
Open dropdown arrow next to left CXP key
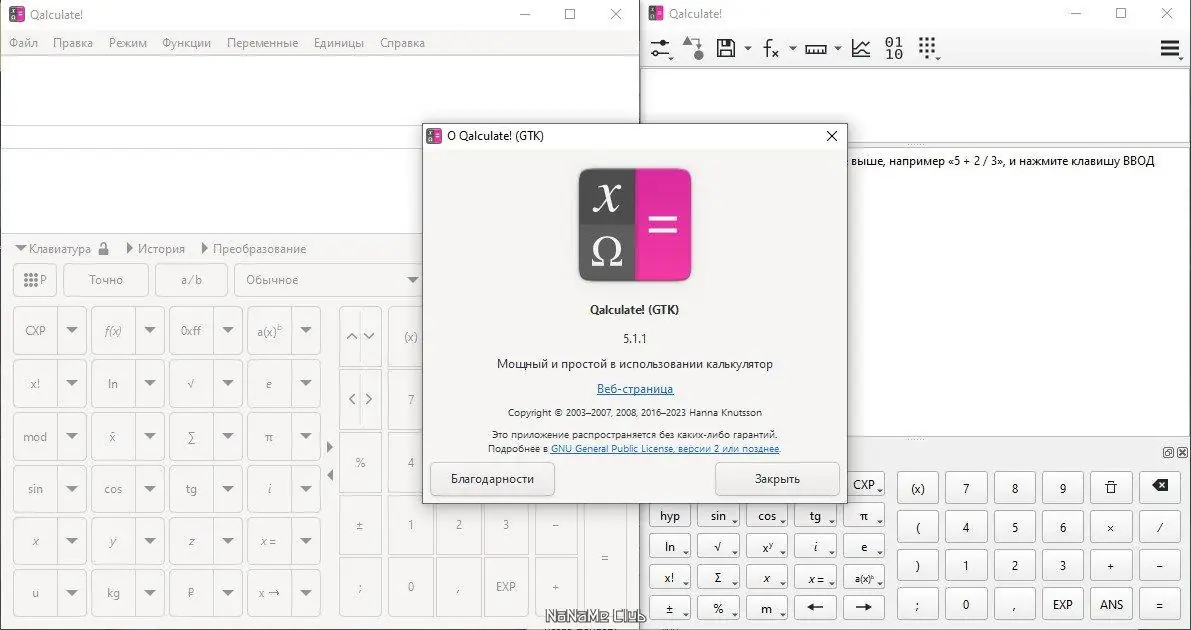(x=71, y=331)
